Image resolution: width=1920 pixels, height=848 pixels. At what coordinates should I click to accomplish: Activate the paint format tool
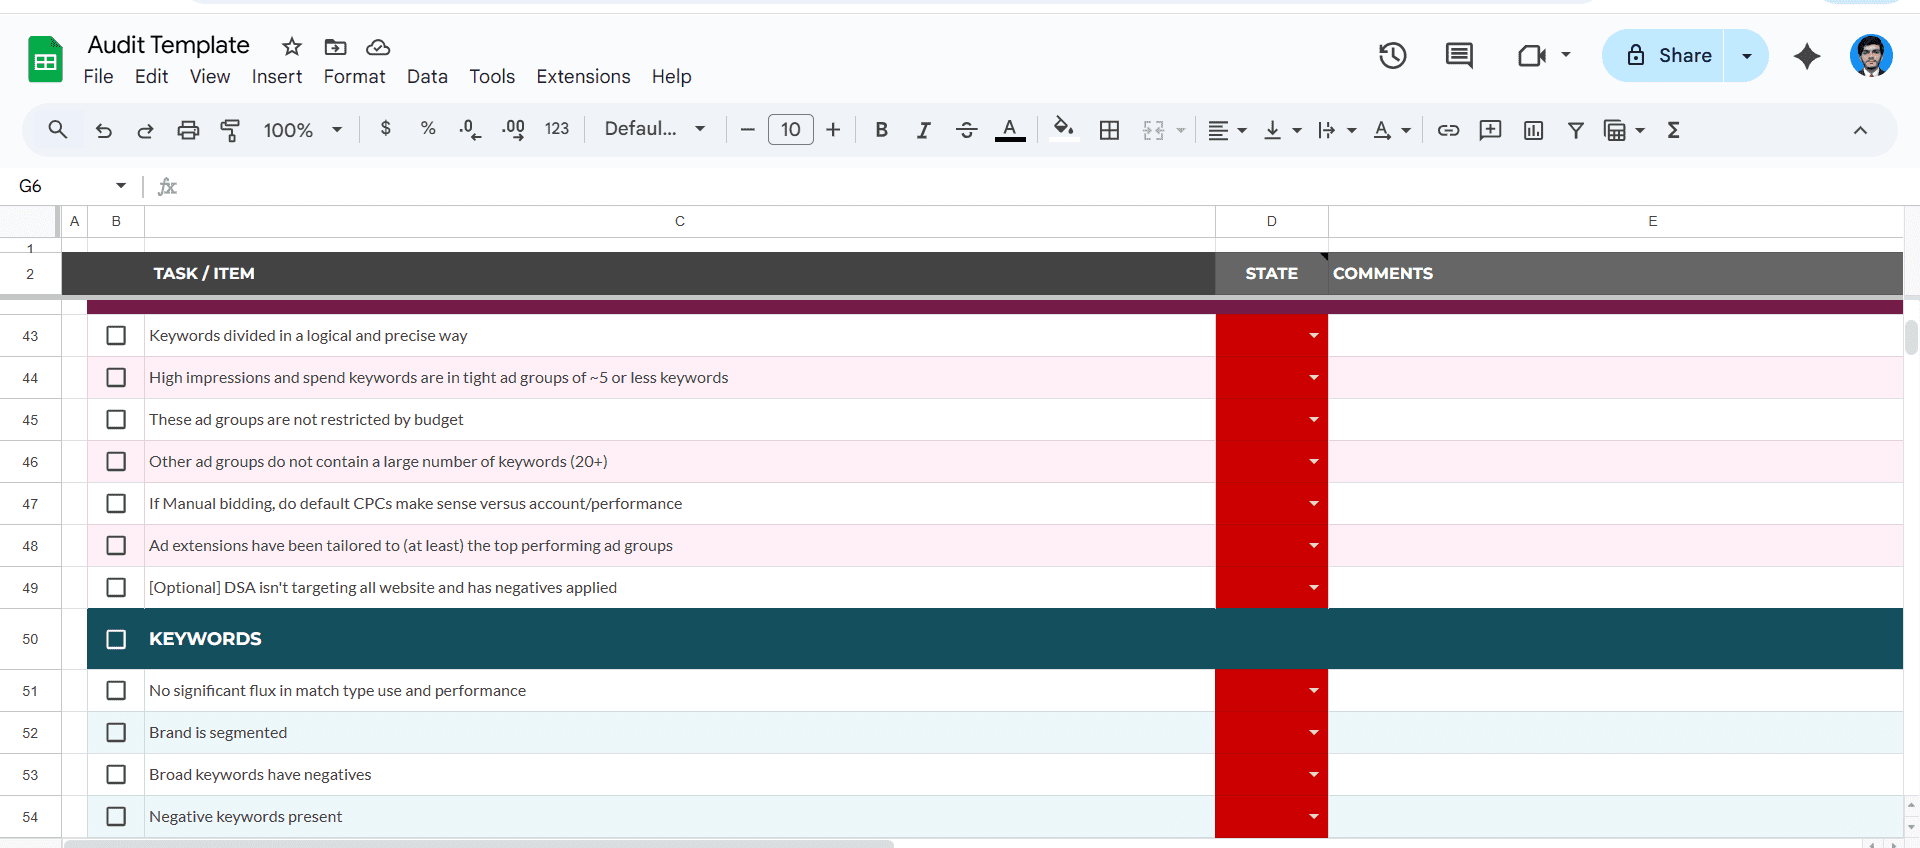[230, 130]
